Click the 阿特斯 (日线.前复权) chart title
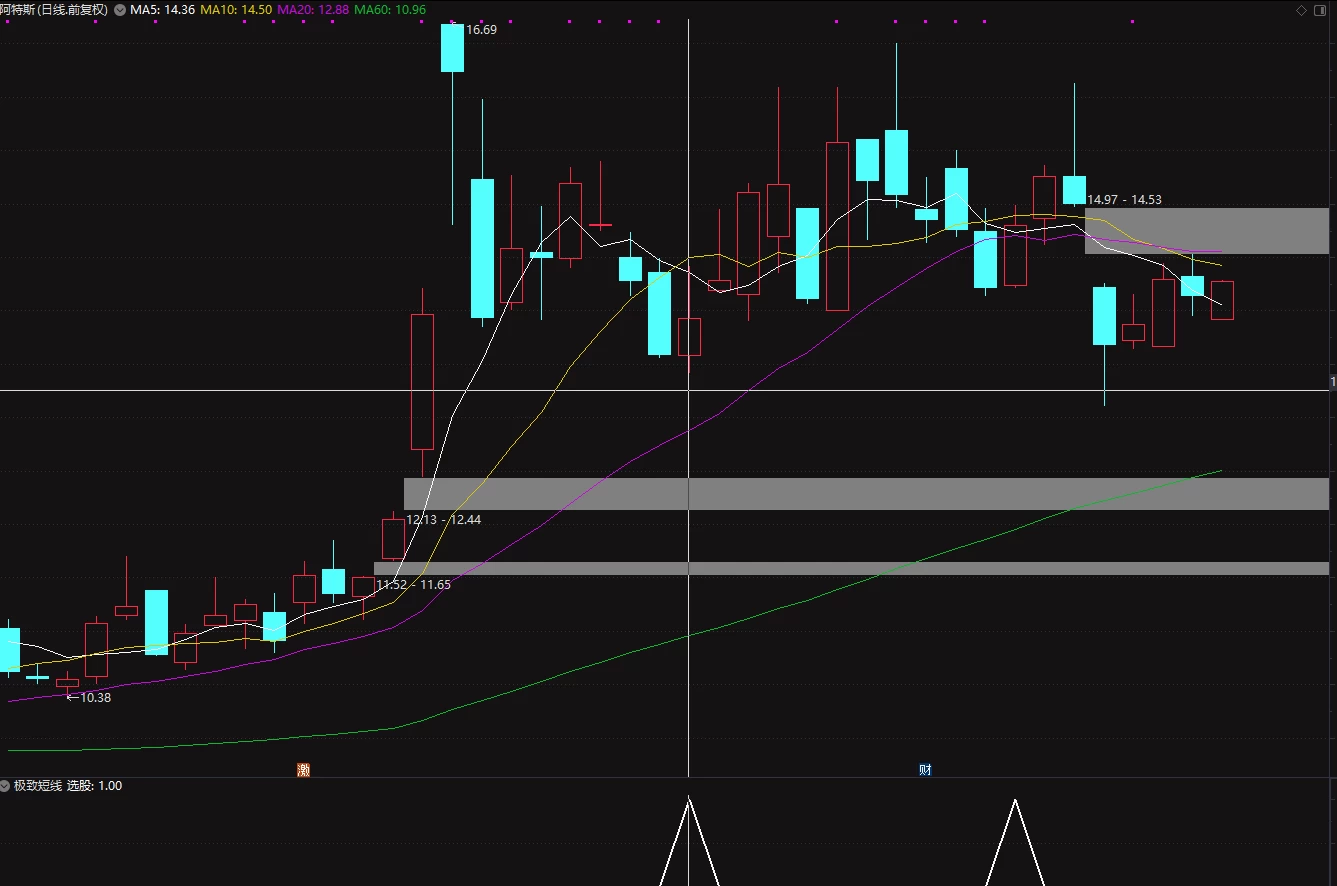This screenshot has width=1337, height=886. (x=55, y=10)
